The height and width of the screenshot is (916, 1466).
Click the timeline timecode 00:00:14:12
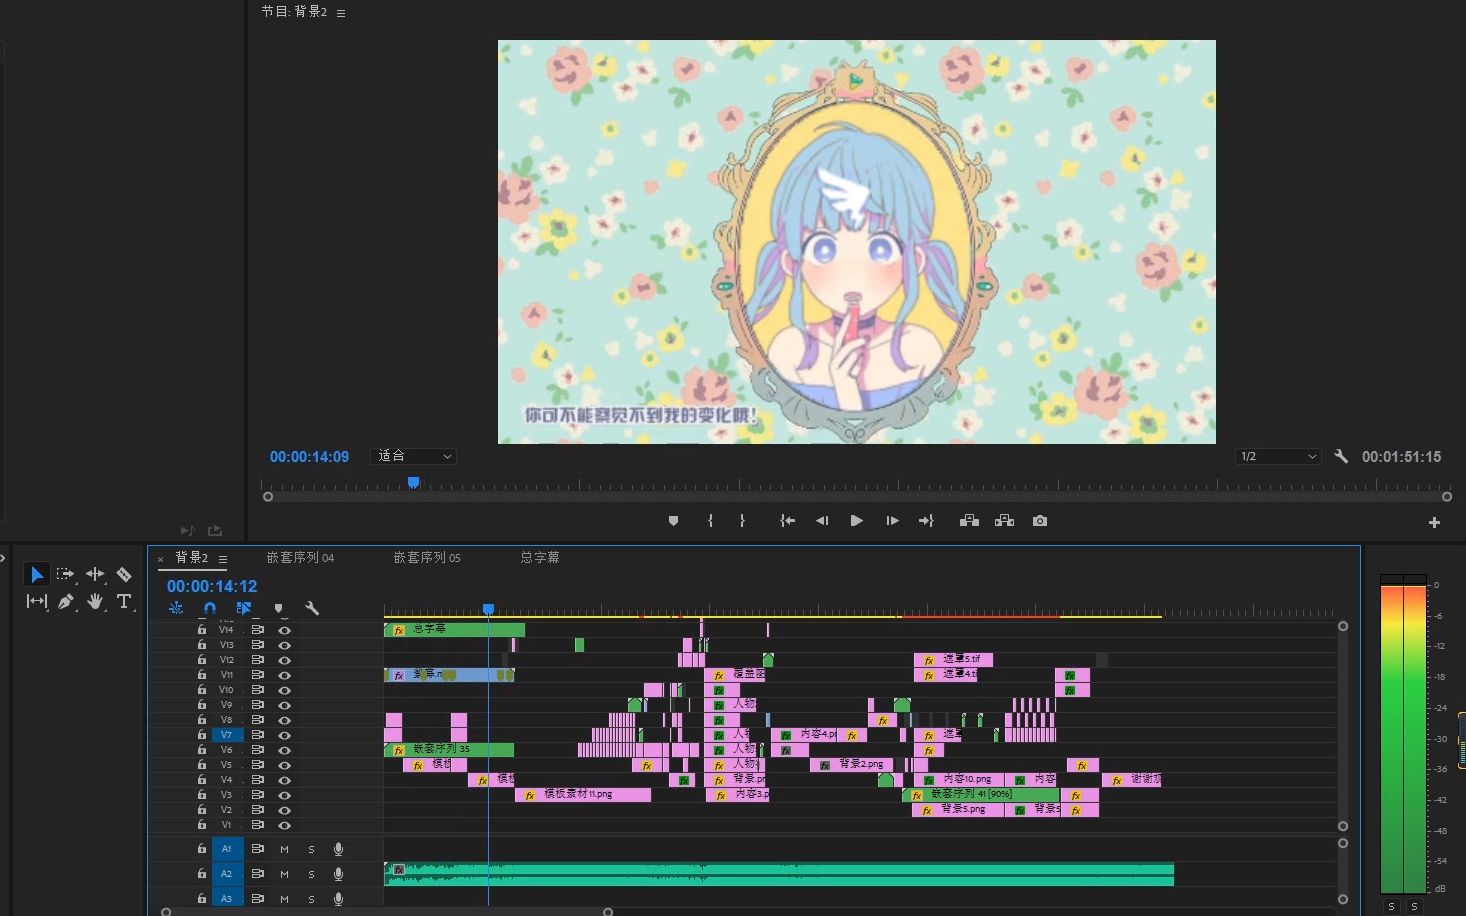coord(212,586)
